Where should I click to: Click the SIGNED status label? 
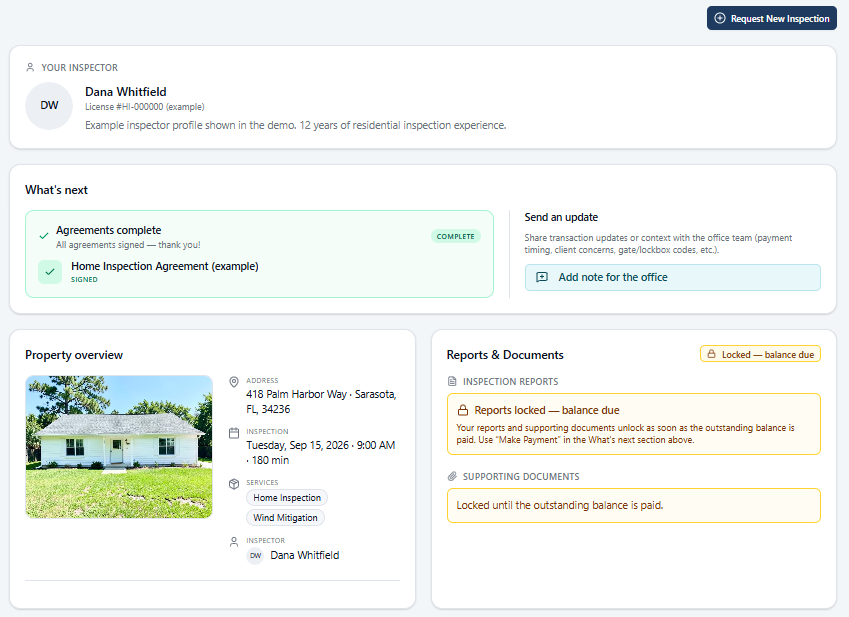84,280
